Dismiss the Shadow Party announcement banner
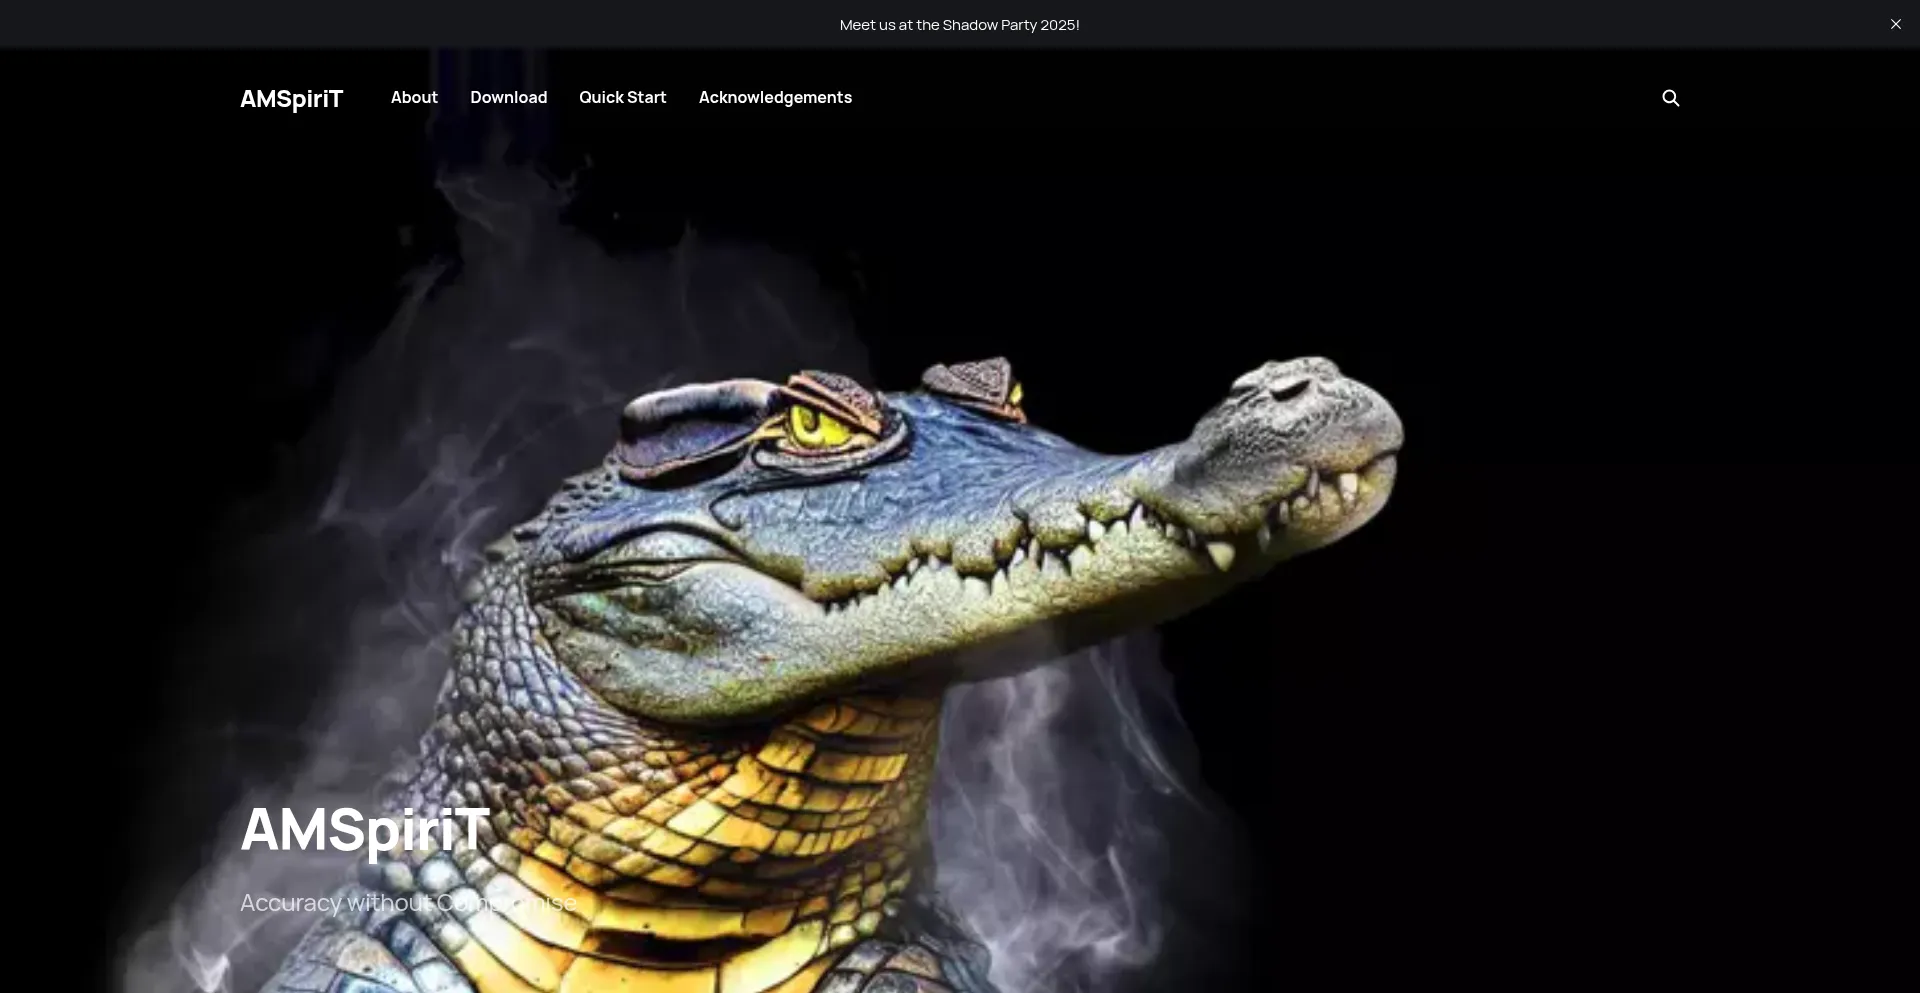This screenshot has width=1920, height=993. (x=1895, y=24)
